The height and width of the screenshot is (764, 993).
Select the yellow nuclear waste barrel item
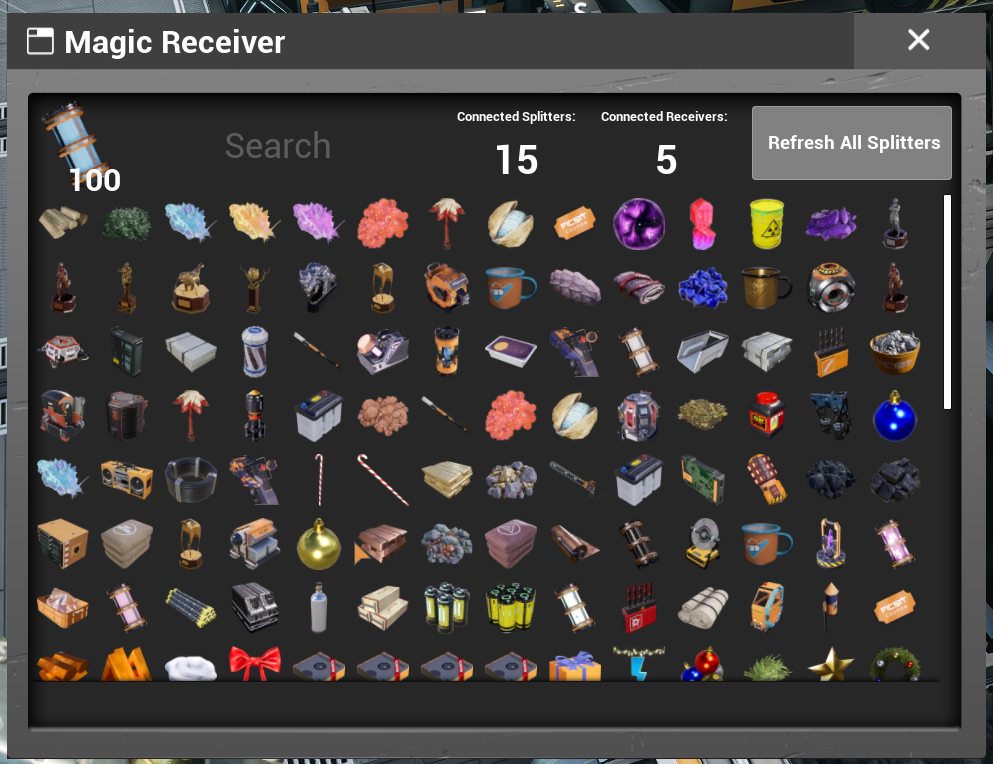[766, 224]
